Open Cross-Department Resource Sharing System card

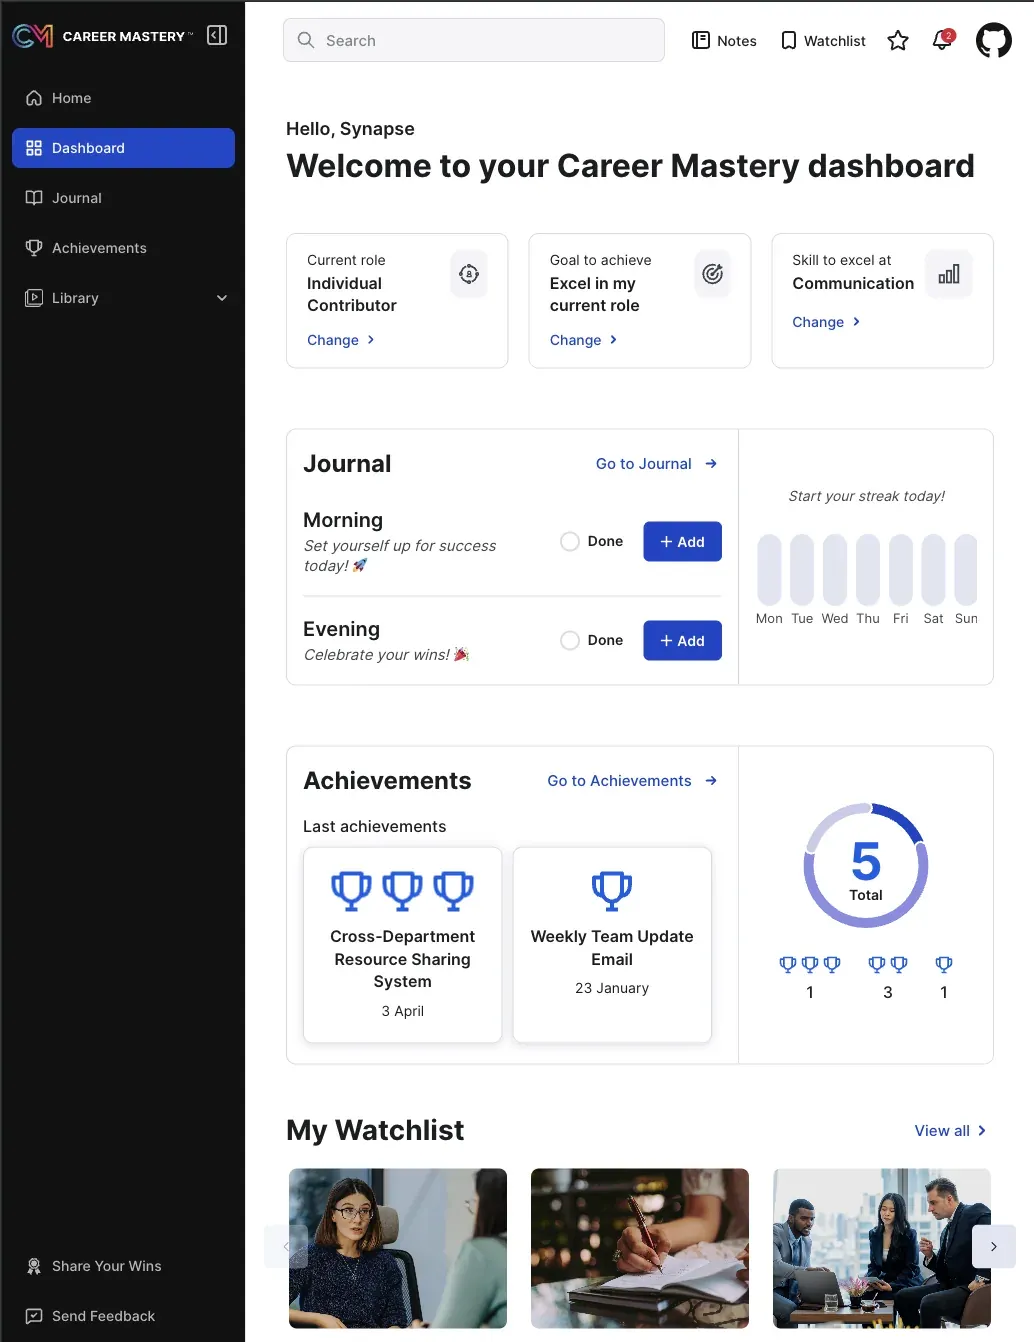402,945
